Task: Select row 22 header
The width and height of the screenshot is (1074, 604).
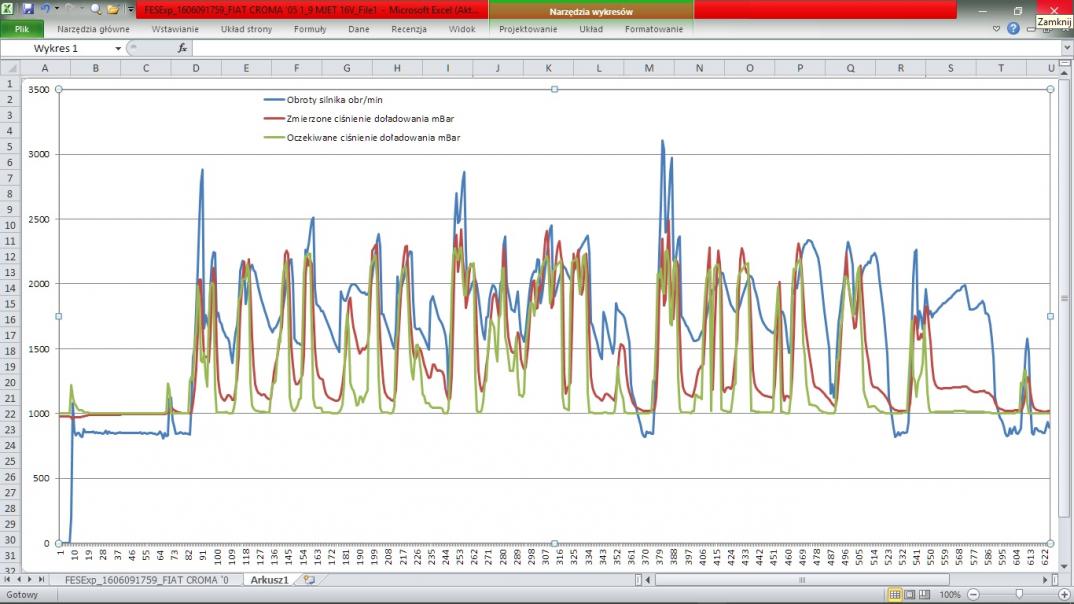Action: click(x=10, y=414)
